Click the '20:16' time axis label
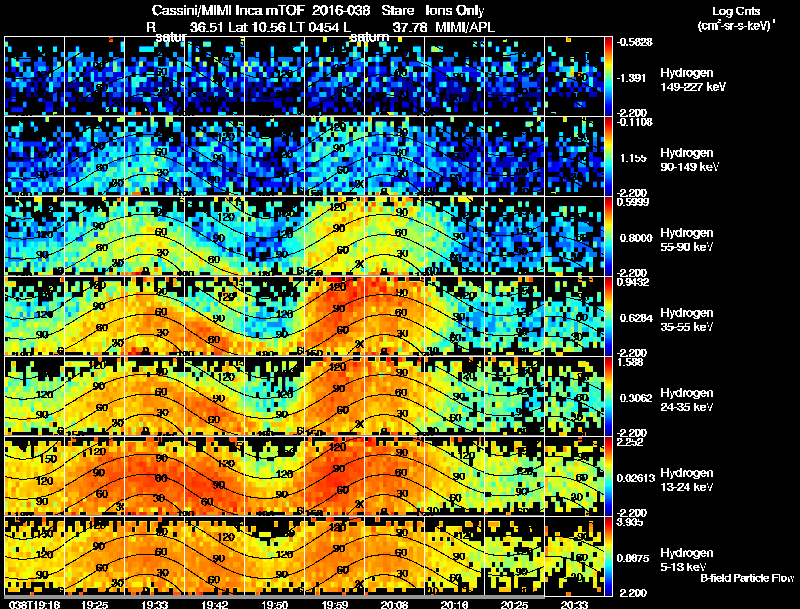 454,604
